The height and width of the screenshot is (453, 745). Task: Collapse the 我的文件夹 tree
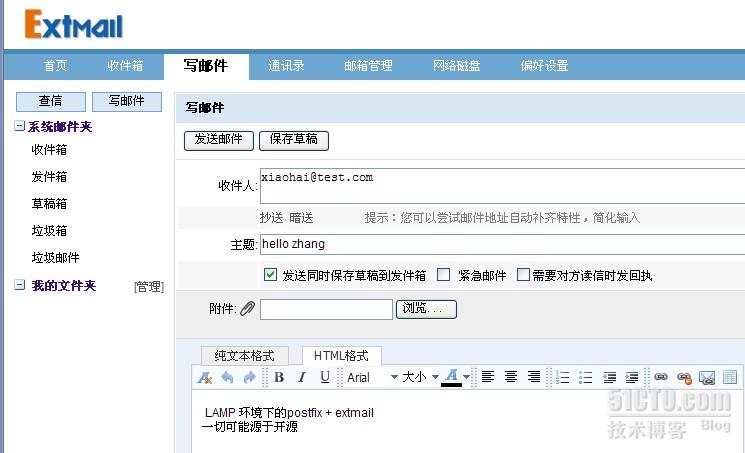(19, 285)
